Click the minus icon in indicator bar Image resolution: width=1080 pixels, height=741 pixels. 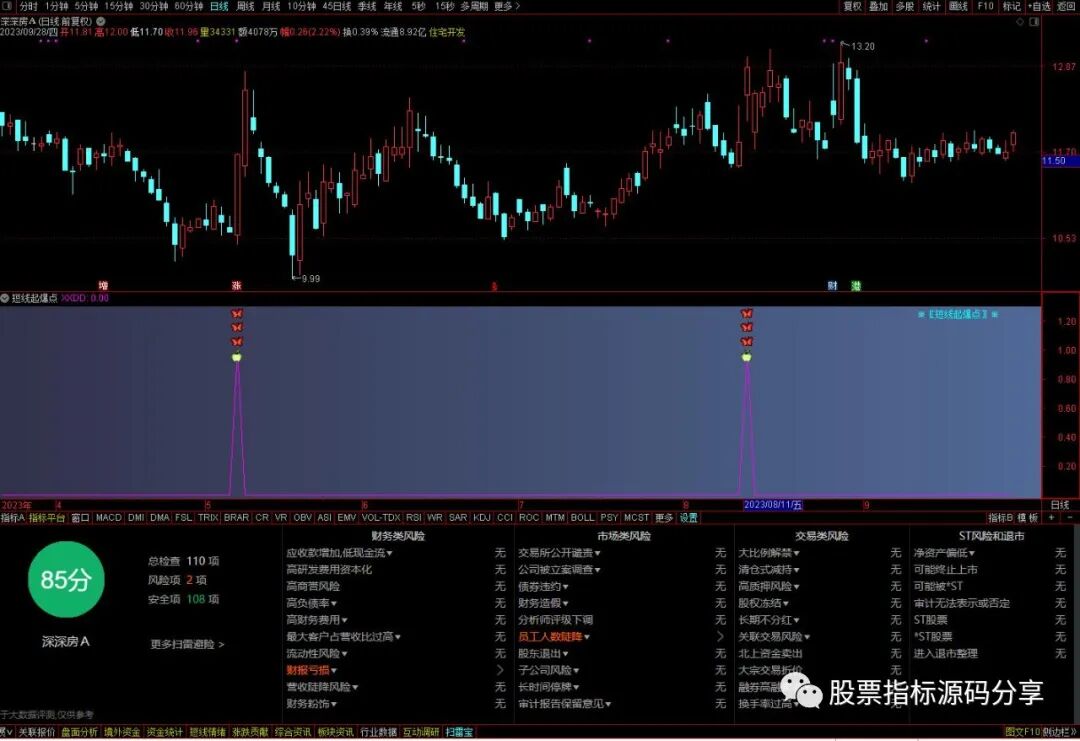[x=1070, y=517]
